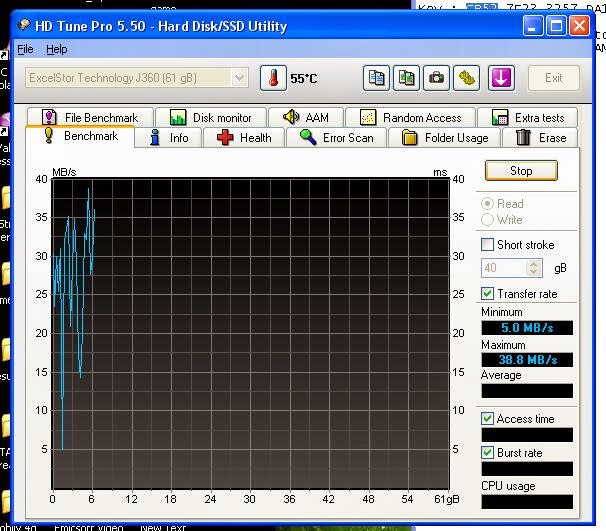
Task: Click the purple download arrow icon
Action: 501,78
